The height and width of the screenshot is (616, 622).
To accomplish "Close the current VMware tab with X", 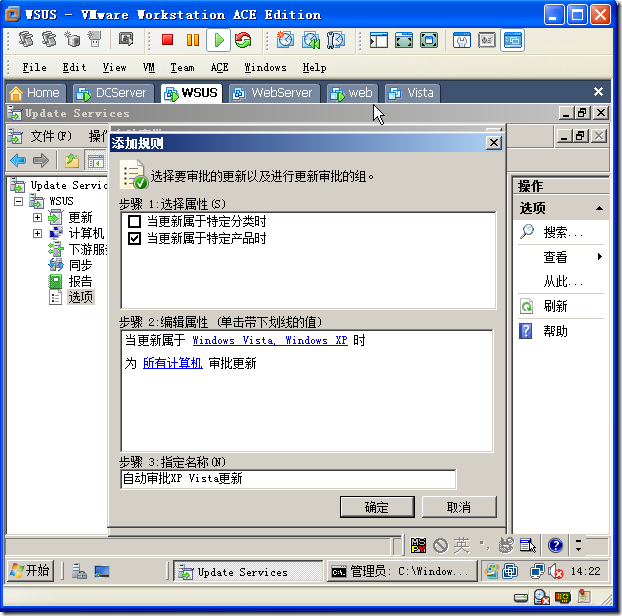I will coord(598,92).
